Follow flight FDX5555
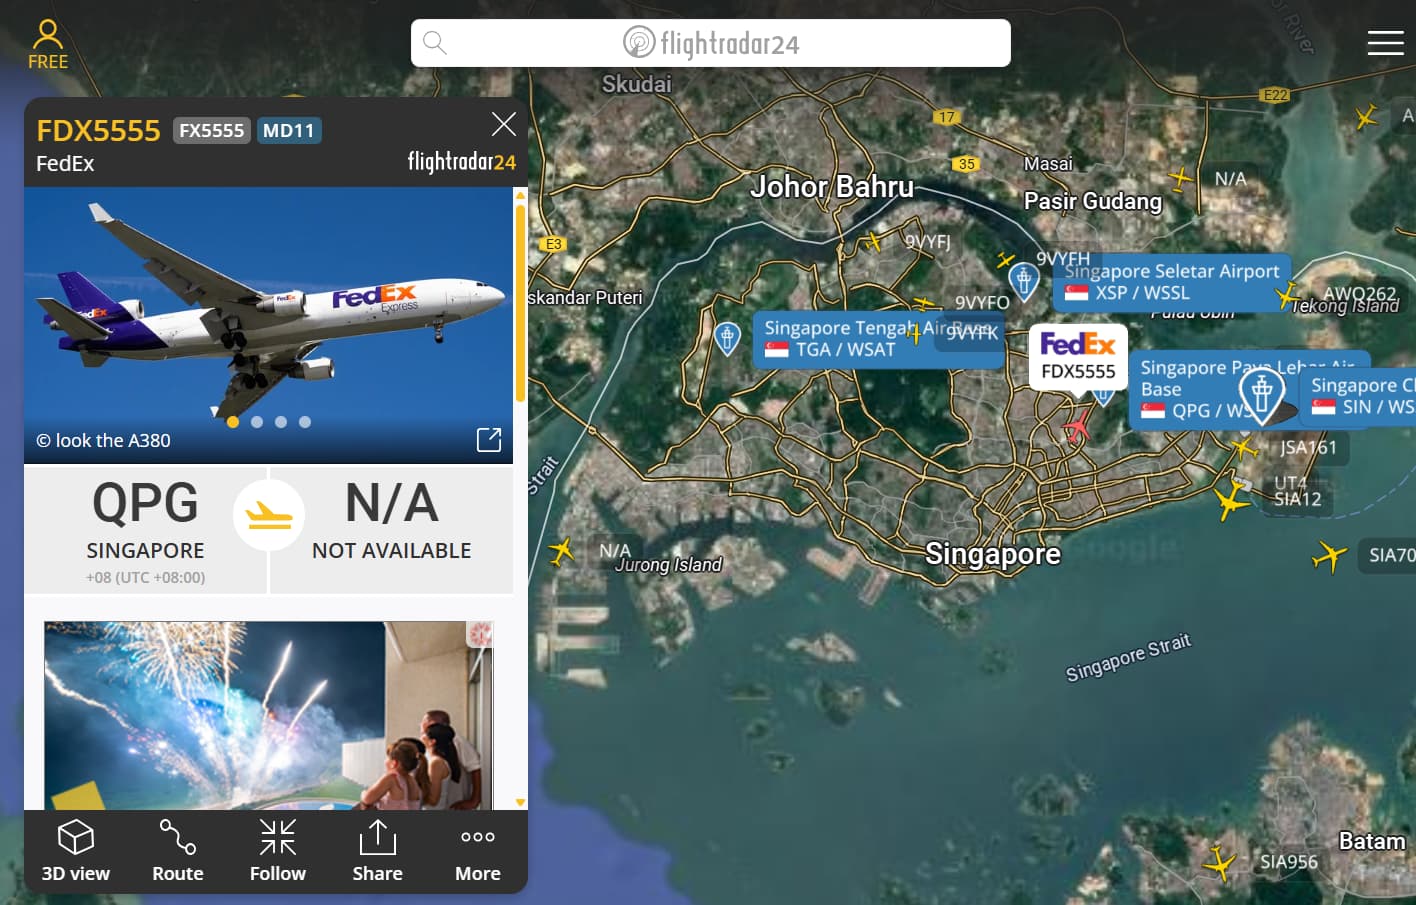The width and height of the screenshot is (1416, 905). tap(278, 852)
